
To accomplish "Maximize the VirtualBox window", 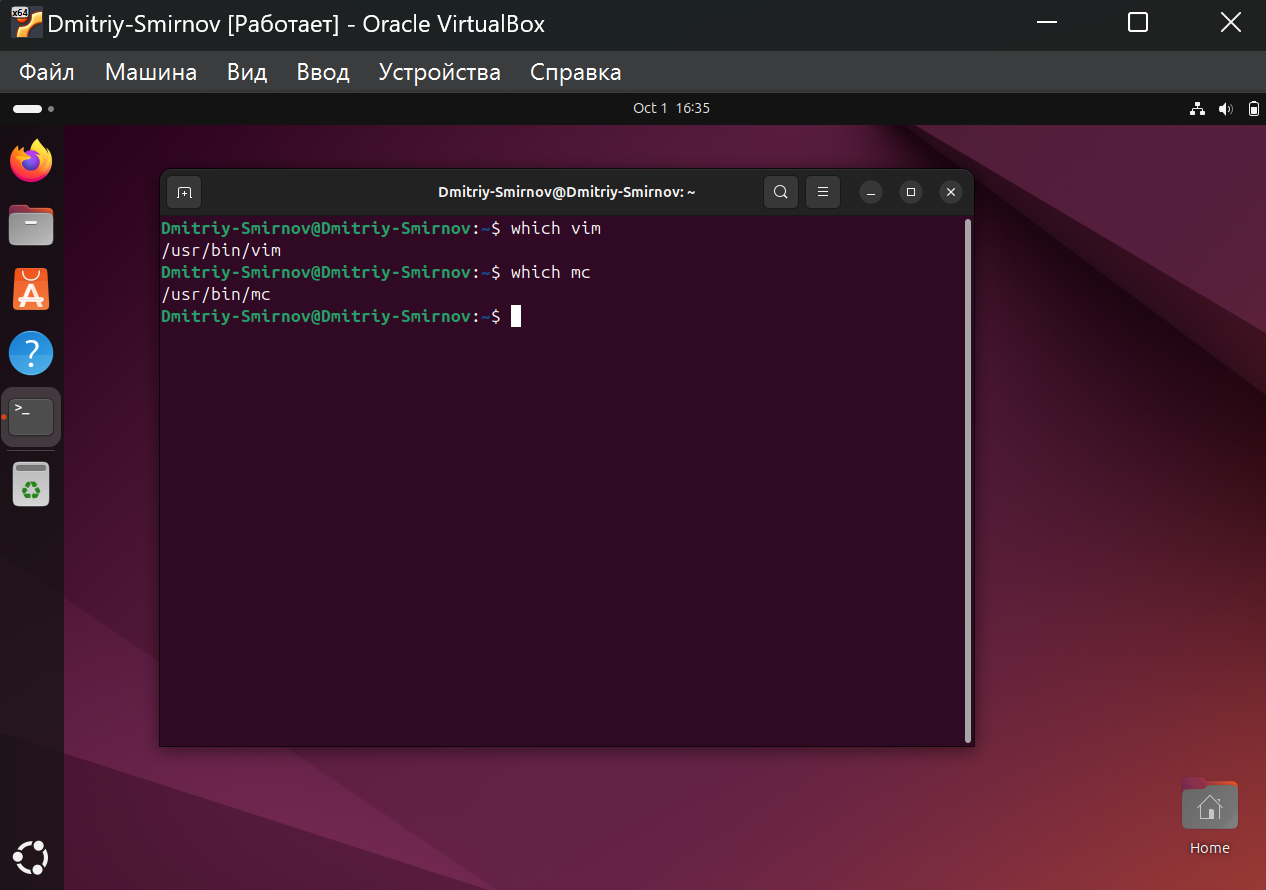I will (x=1138, y=23).
